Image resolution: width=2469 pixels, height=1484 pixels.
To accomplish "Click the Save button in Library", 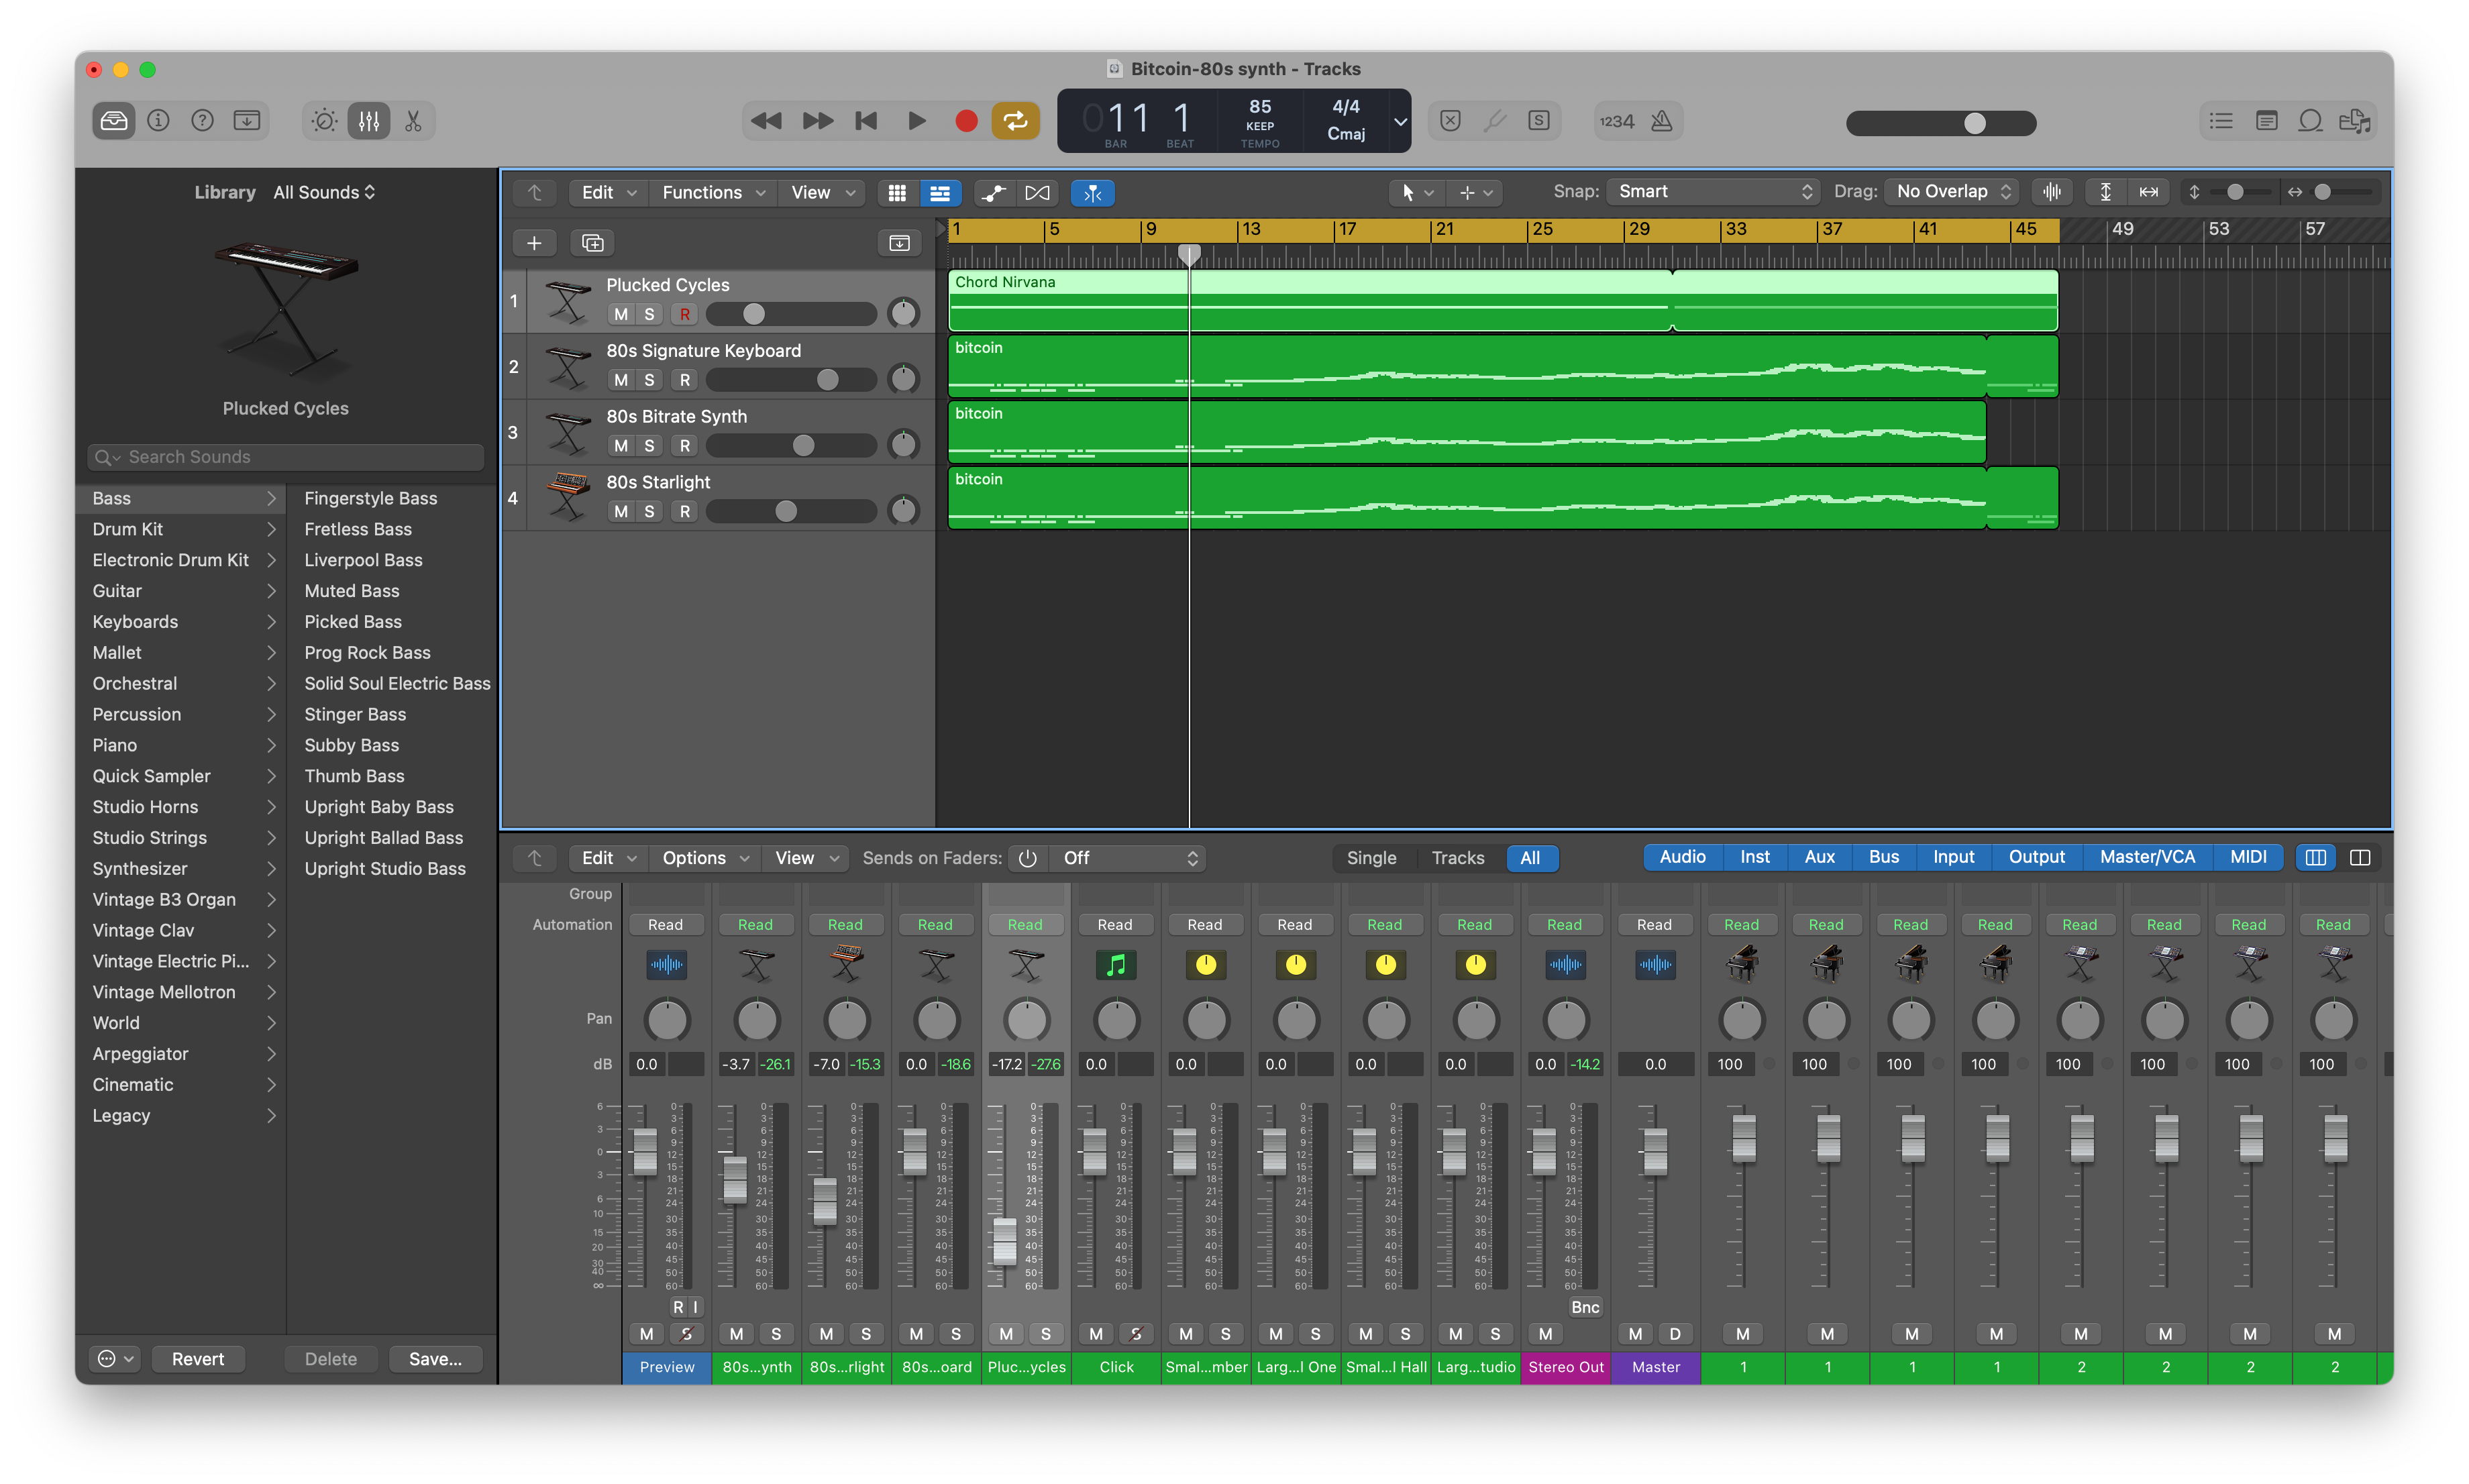I will click(x=435, y=1359).
